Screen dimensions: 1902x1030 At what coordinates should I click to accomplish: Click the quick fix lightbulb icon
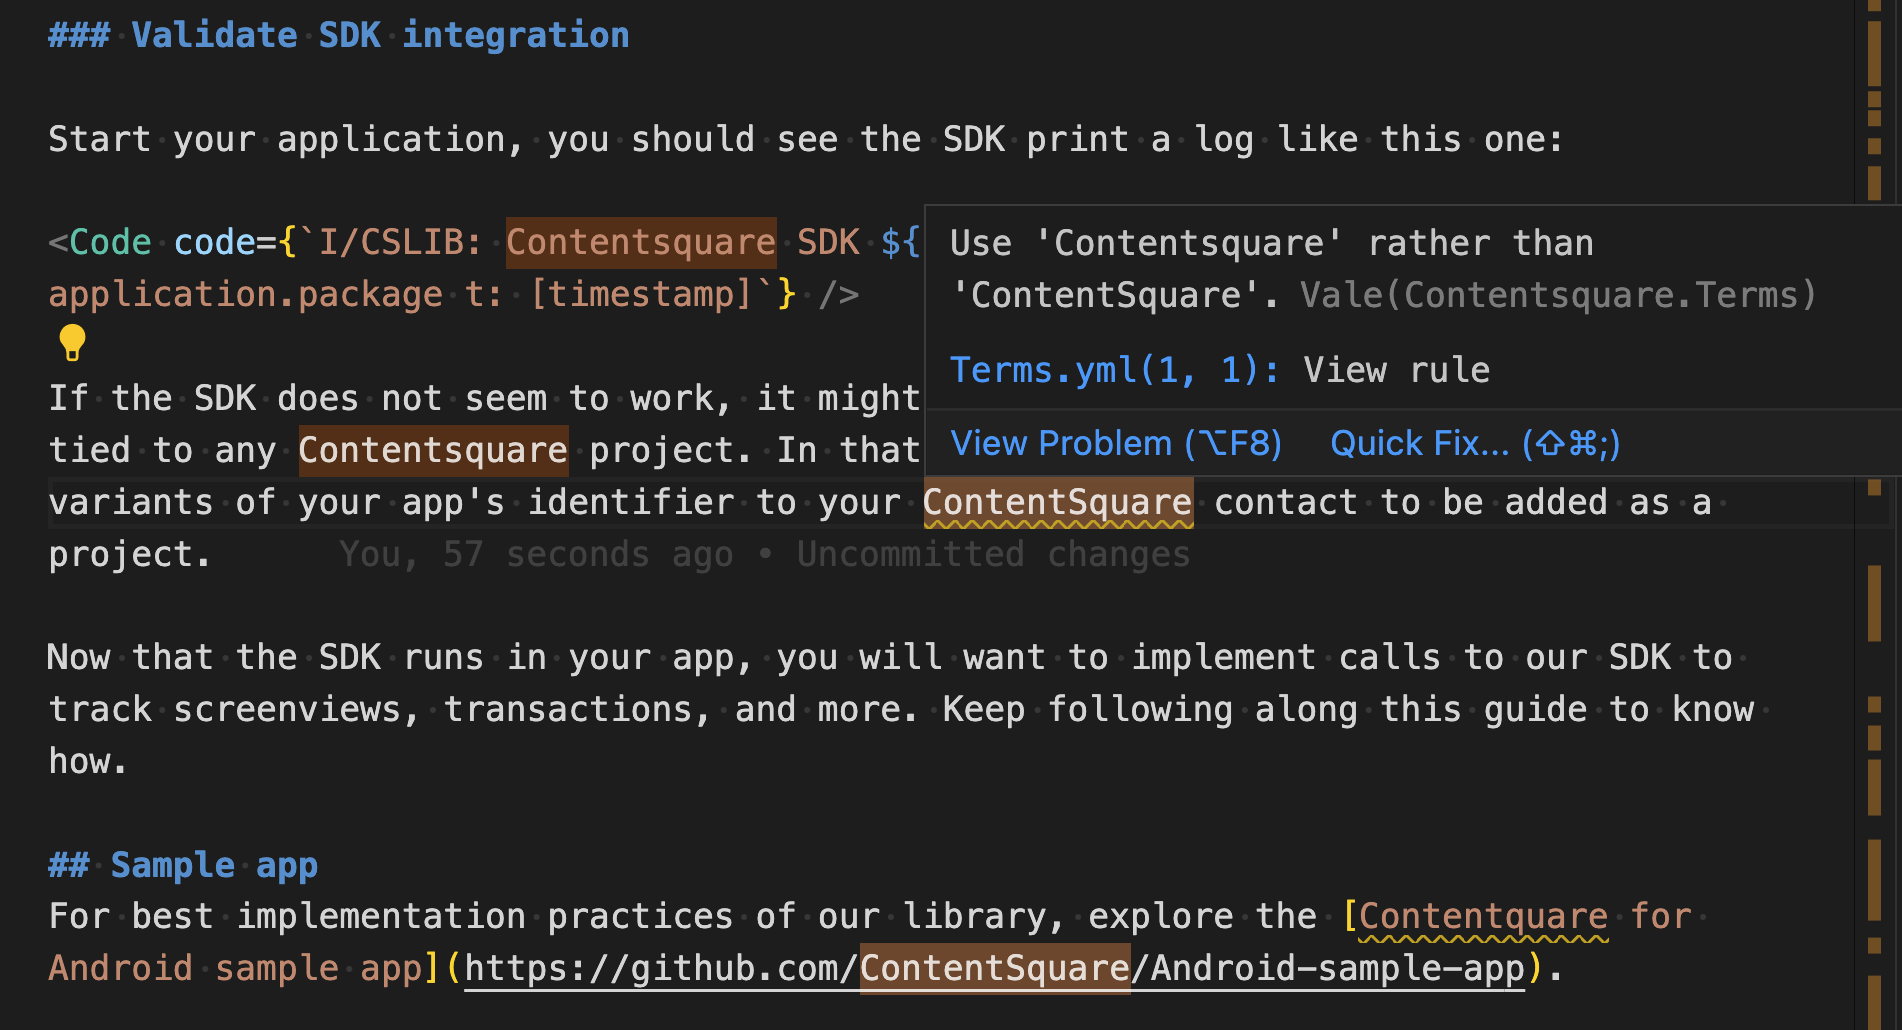coord(71,344)
